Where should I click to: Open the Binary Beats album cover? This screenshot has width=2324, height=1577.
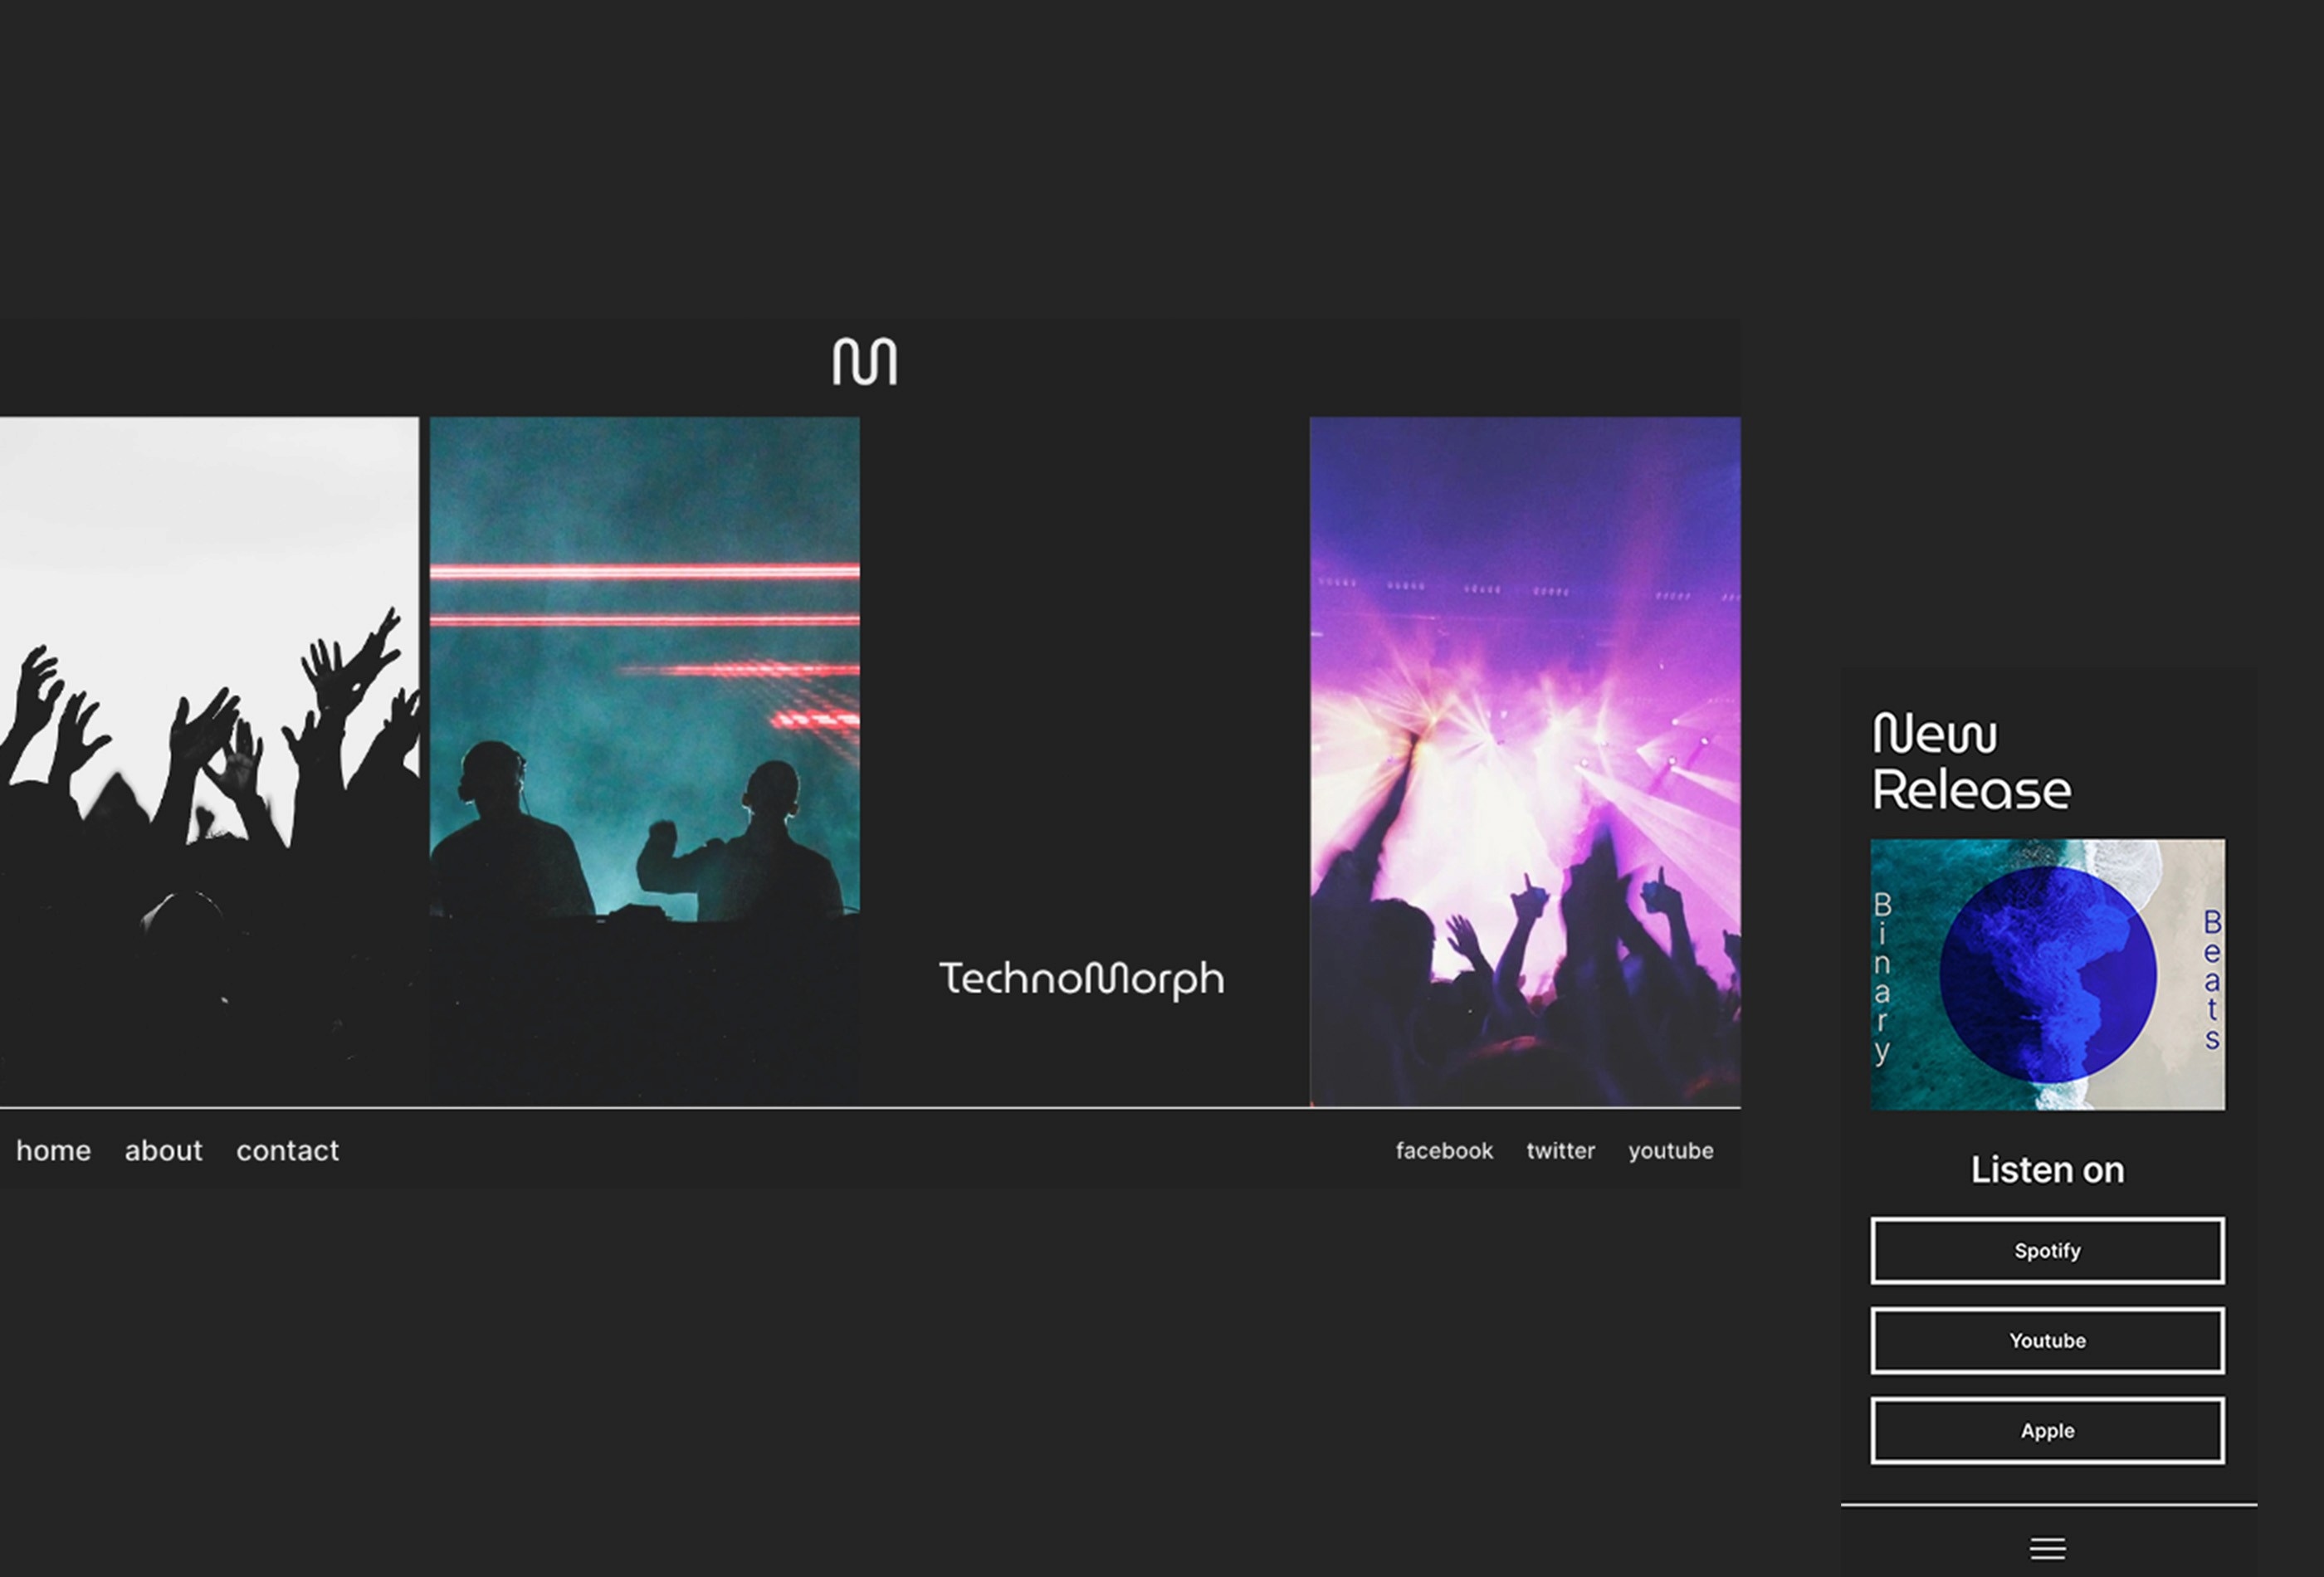(x=2048, y=974)
